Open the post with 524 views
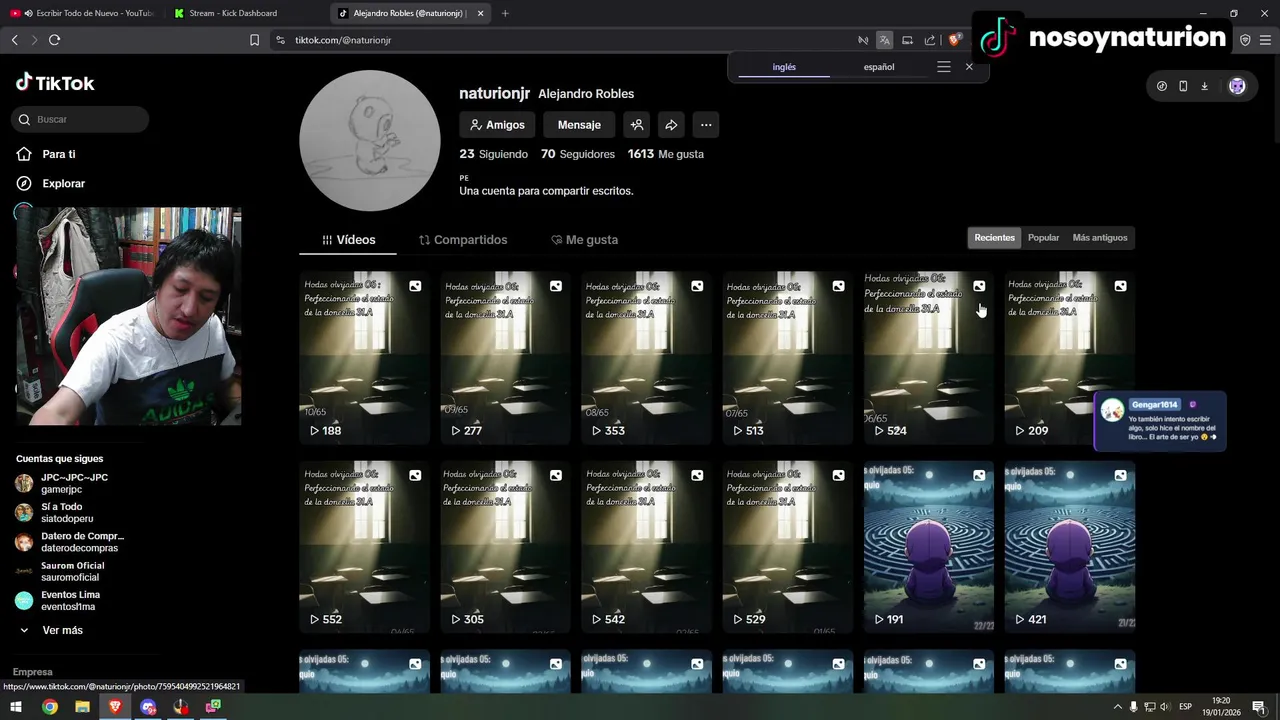1280x720 pixels. [x=929, y=358]
